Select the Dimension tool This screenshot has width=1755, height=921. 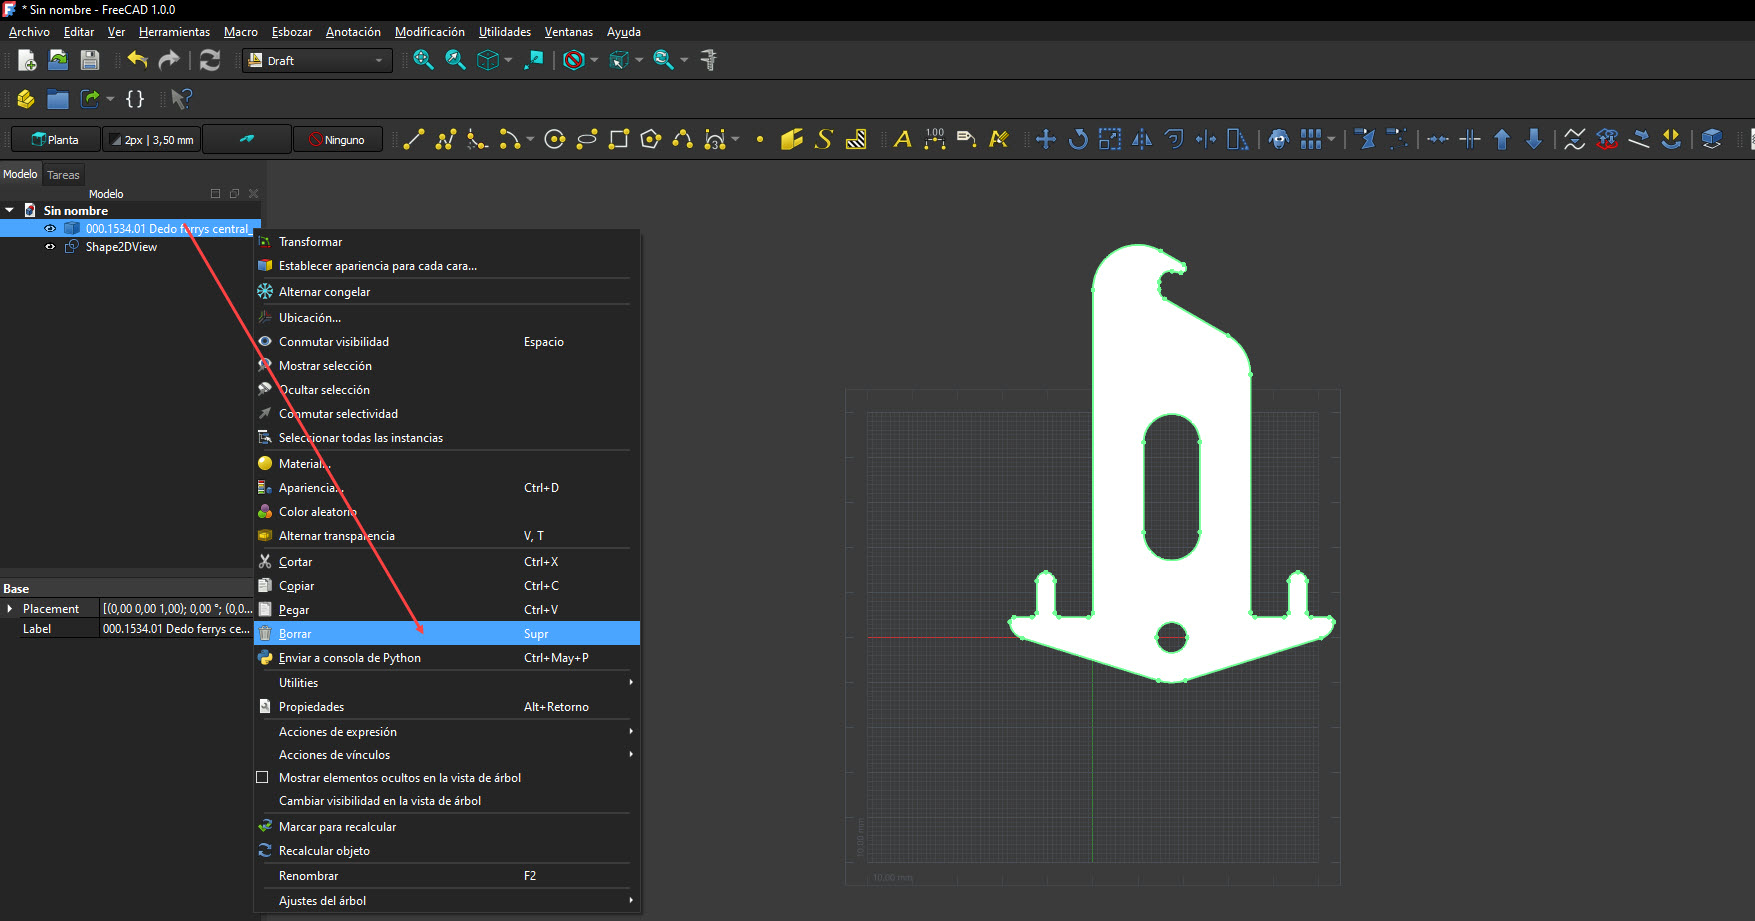pyautogui.click(x=935, y=139)
